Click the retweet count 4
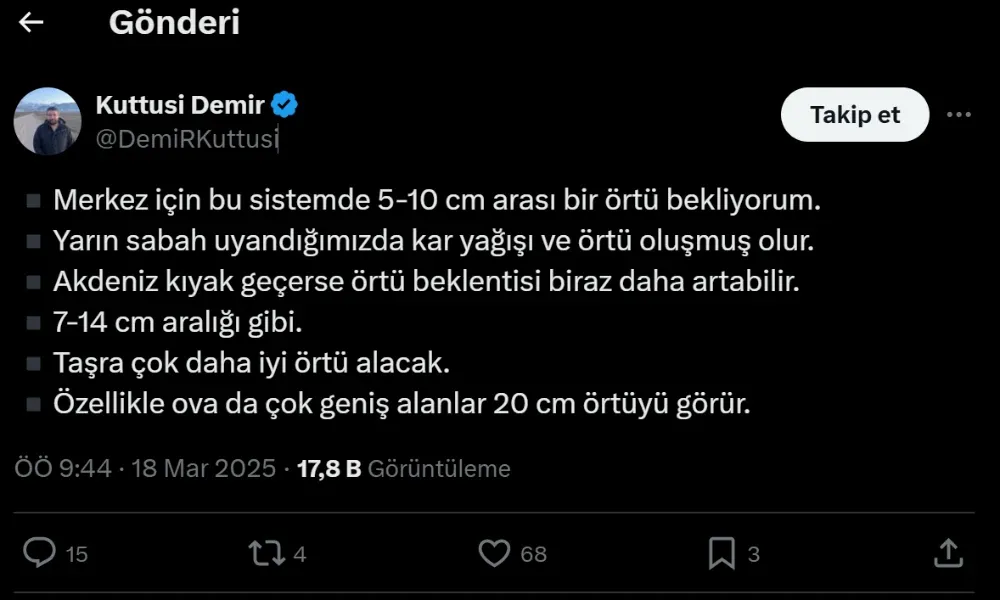The image size is (1000, 600). 301,554
